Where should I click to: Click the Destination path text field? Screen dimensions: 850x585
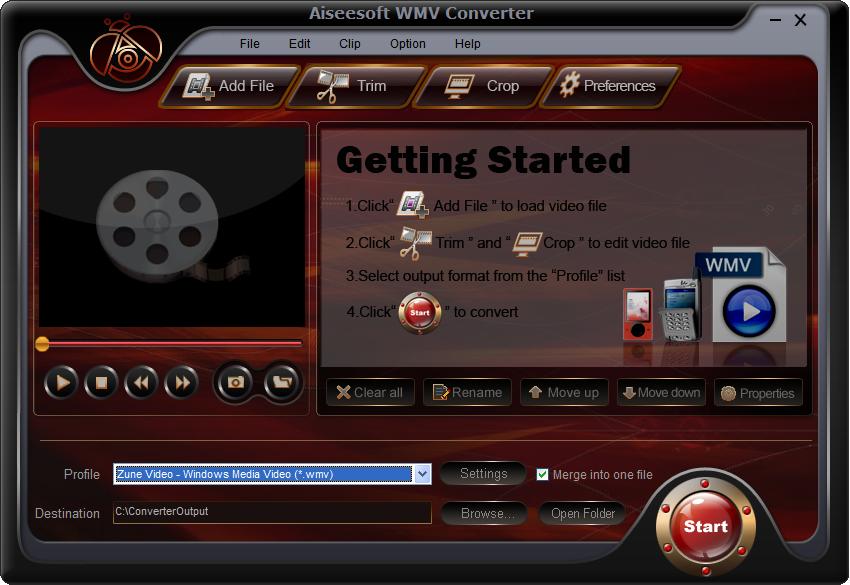pos(271,512)
